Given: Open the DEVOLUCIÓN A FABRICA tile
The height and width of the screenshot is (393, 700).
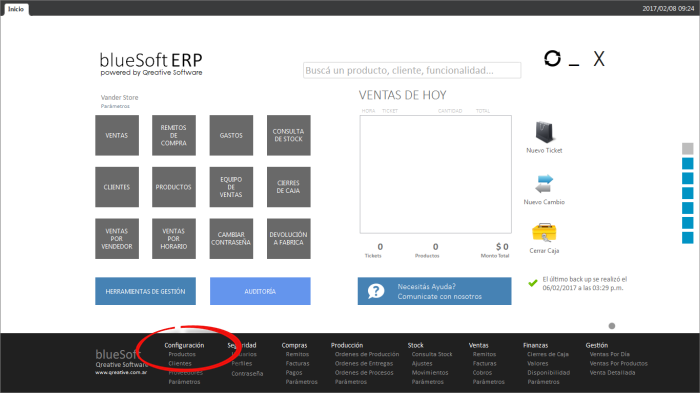Looking at the screenshot, I should pyautogui.click(x=288, y=238).
